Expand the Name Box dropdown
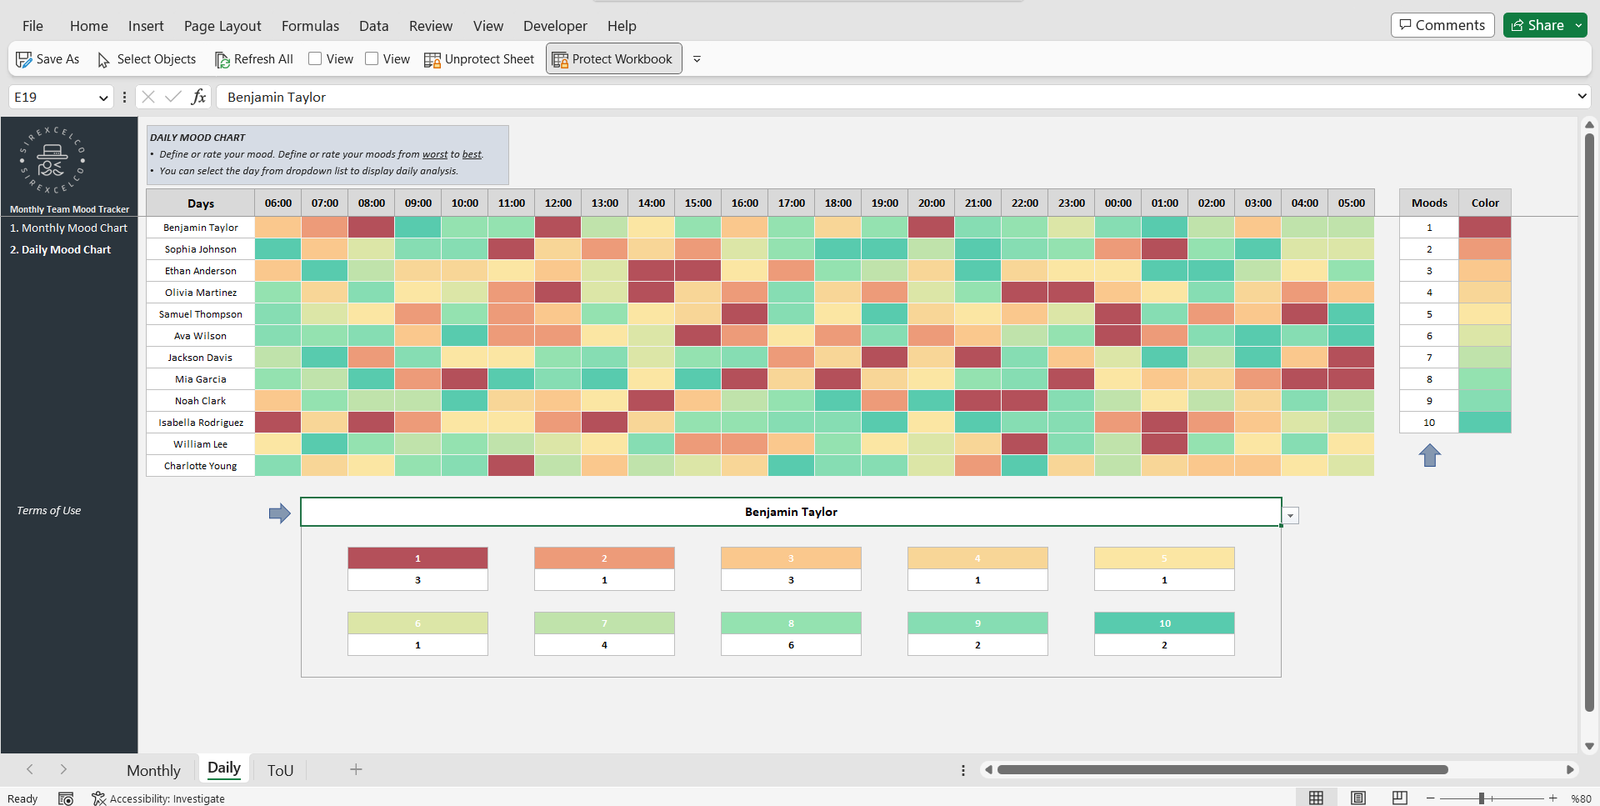 point(103,97)
